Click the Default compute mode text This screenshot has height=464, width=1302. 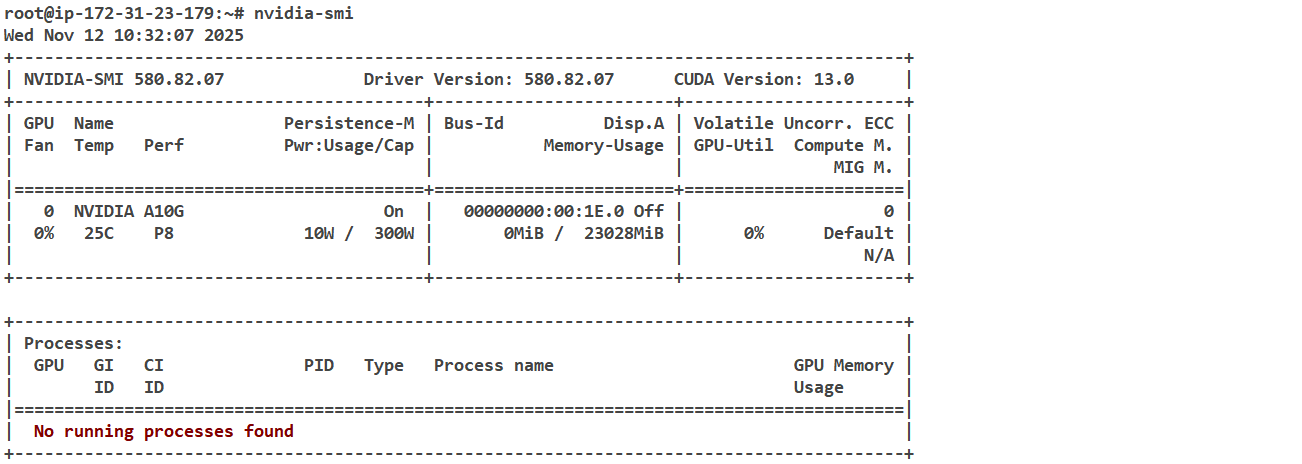click(x=858, y=233)
